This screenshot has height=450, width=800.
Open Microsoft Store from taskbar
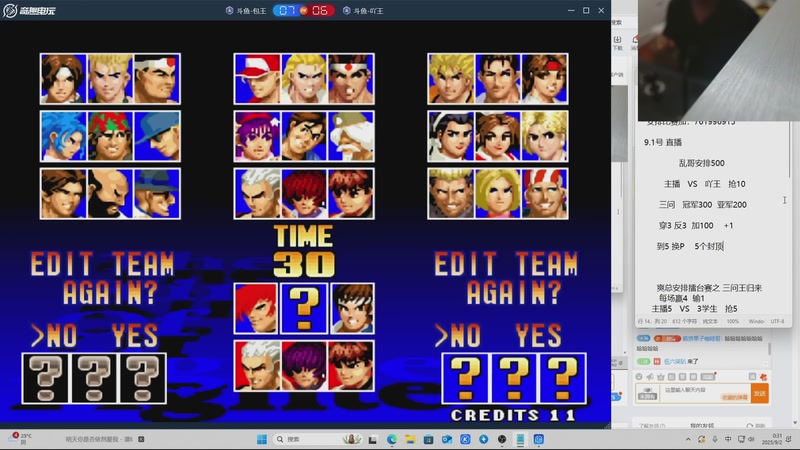point(428,439)
